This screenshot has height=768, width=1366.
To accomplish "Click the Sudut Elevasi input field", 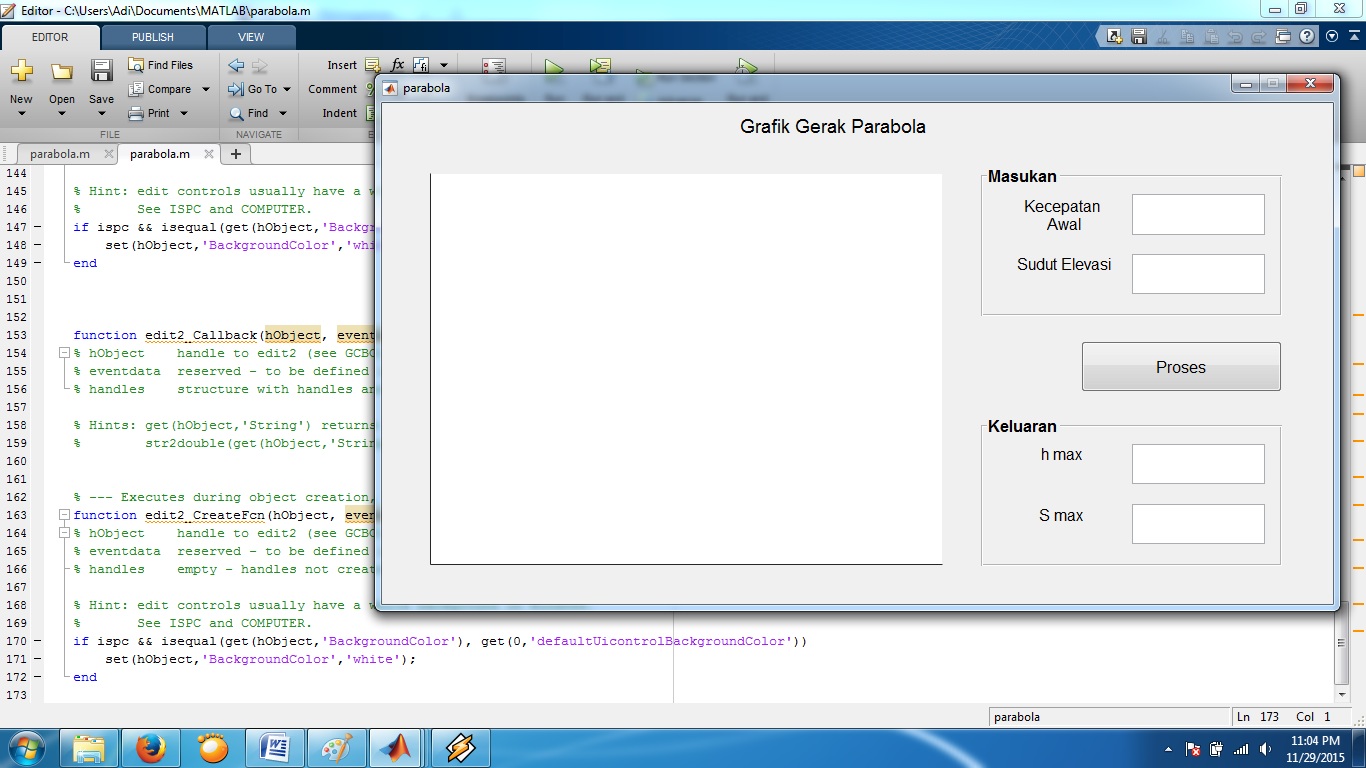I will point(1198,274).
